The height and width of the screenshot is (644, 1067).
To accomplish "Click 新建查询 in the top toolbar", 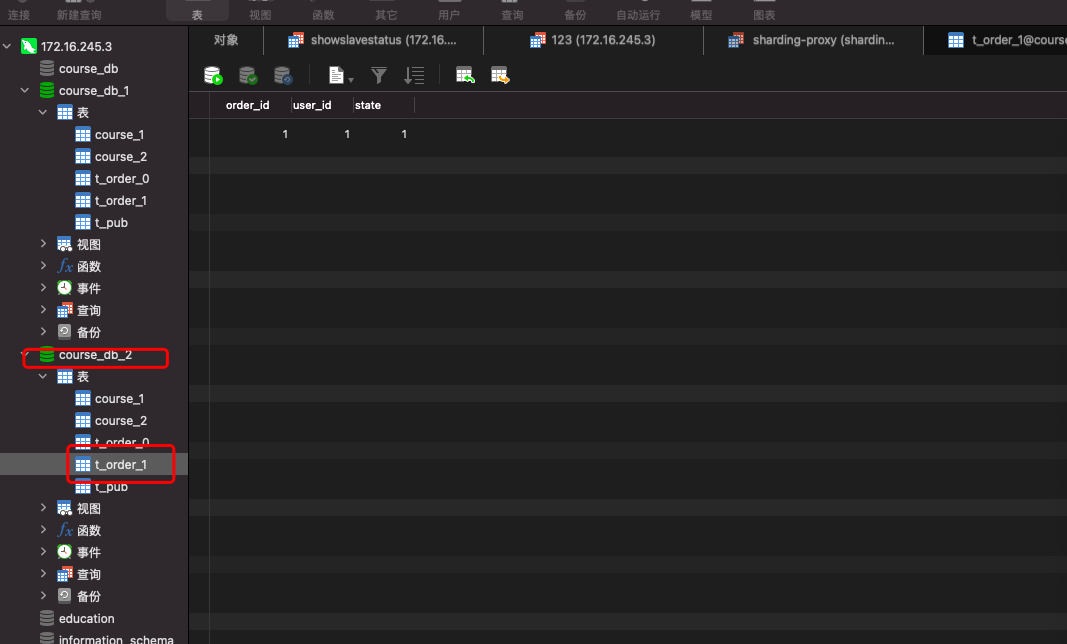I will click(79, 15).
